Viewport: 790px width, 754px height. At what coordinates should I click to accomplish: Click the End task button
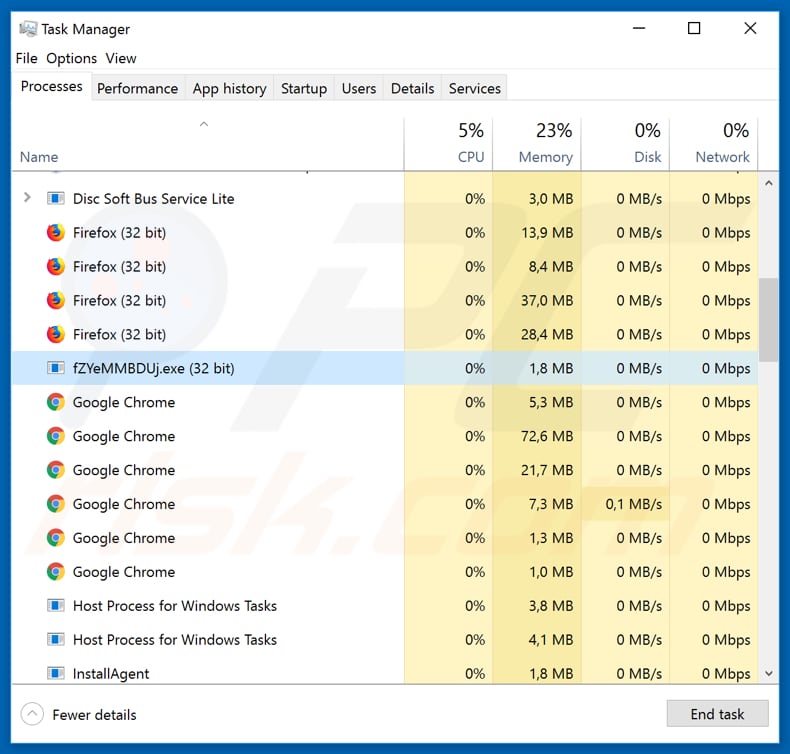tap(717, 714)
